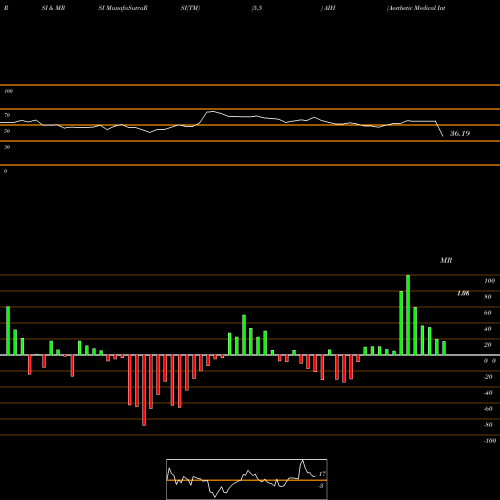Click the -100 label on the MR axis

click(x=490, y=441)
